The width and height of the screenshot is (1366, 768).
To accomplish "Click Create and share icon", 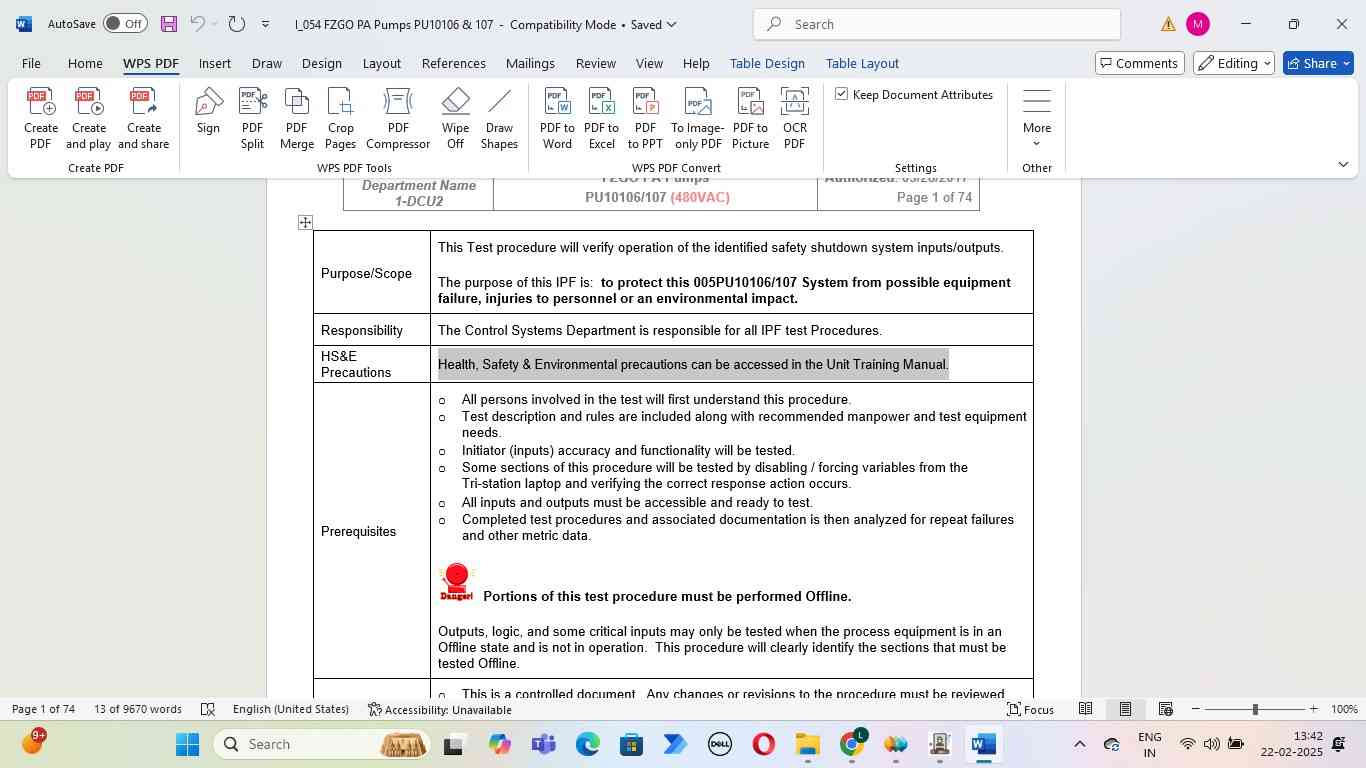I will (143, 118).
